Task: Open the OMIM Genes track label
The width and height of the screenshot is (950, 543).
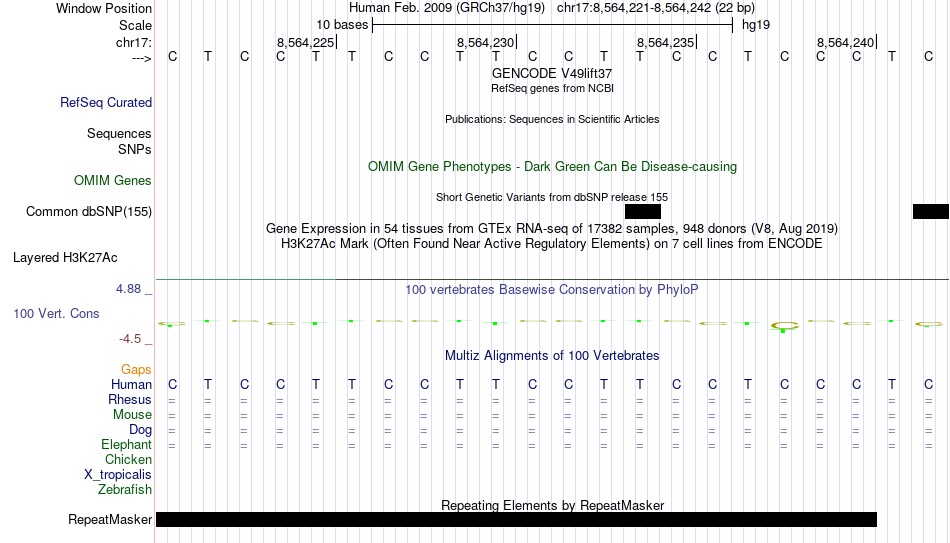Action: click(112, 181)
